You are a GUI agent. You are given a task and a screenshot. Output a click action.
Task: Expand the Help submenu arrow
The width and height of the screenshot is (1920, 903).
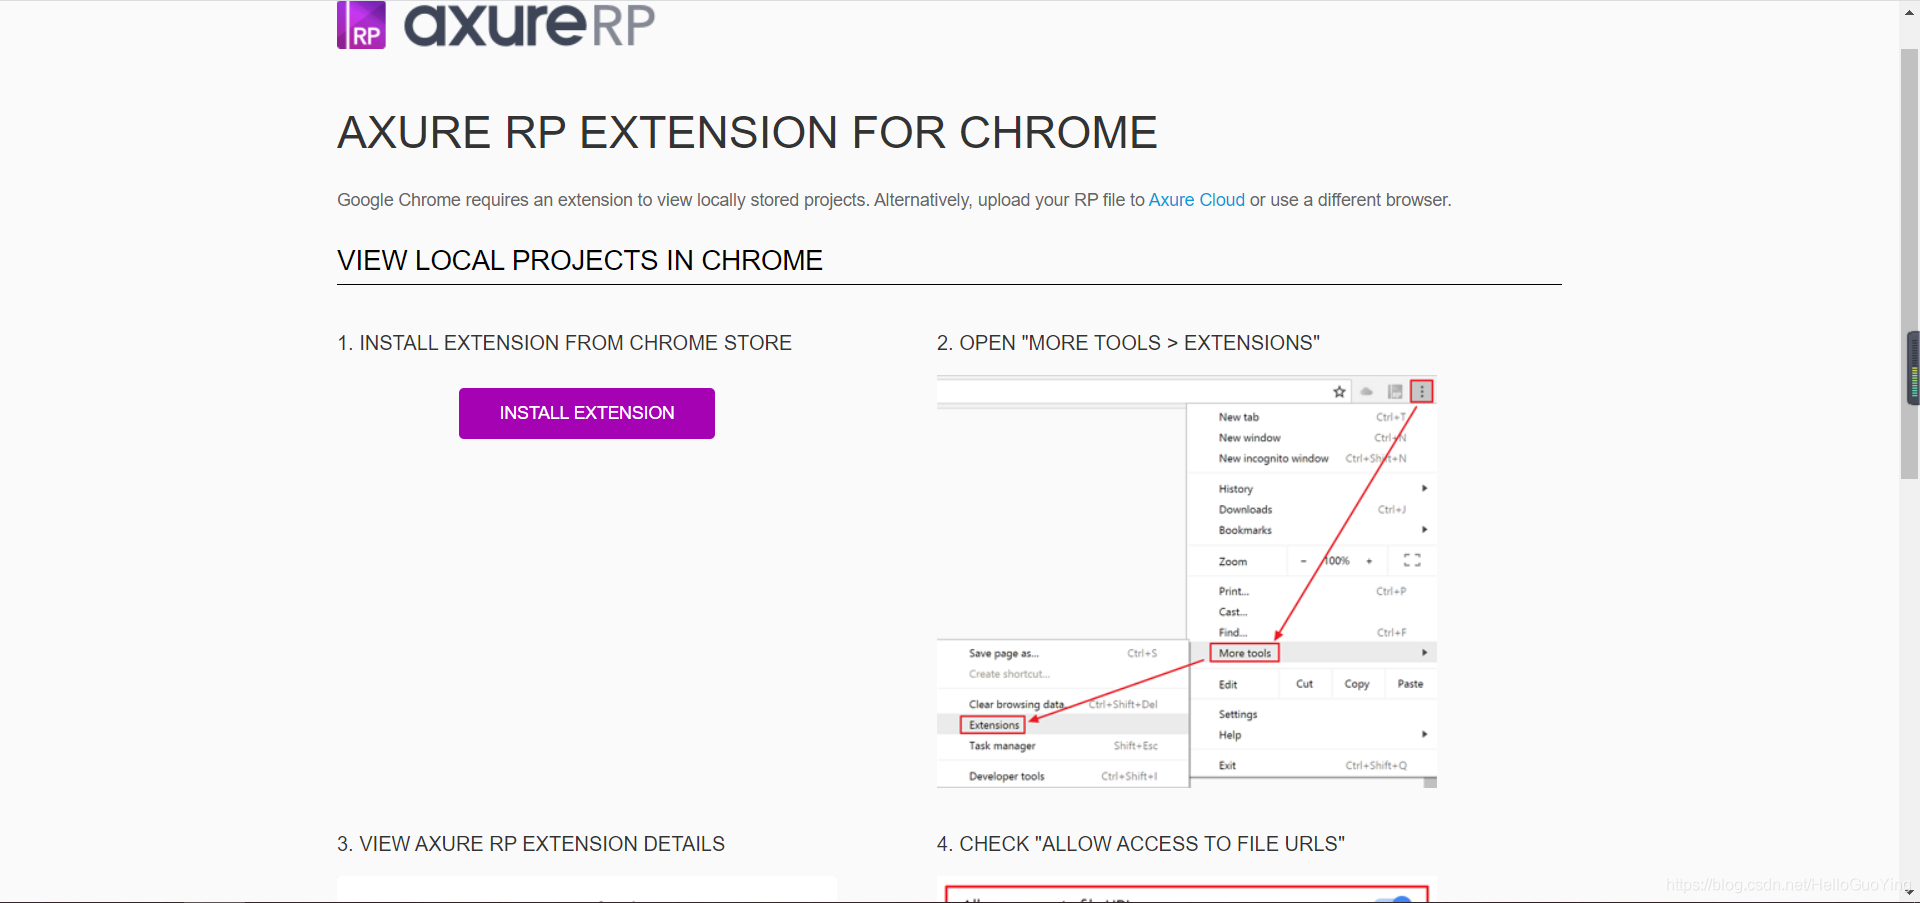1424,734
